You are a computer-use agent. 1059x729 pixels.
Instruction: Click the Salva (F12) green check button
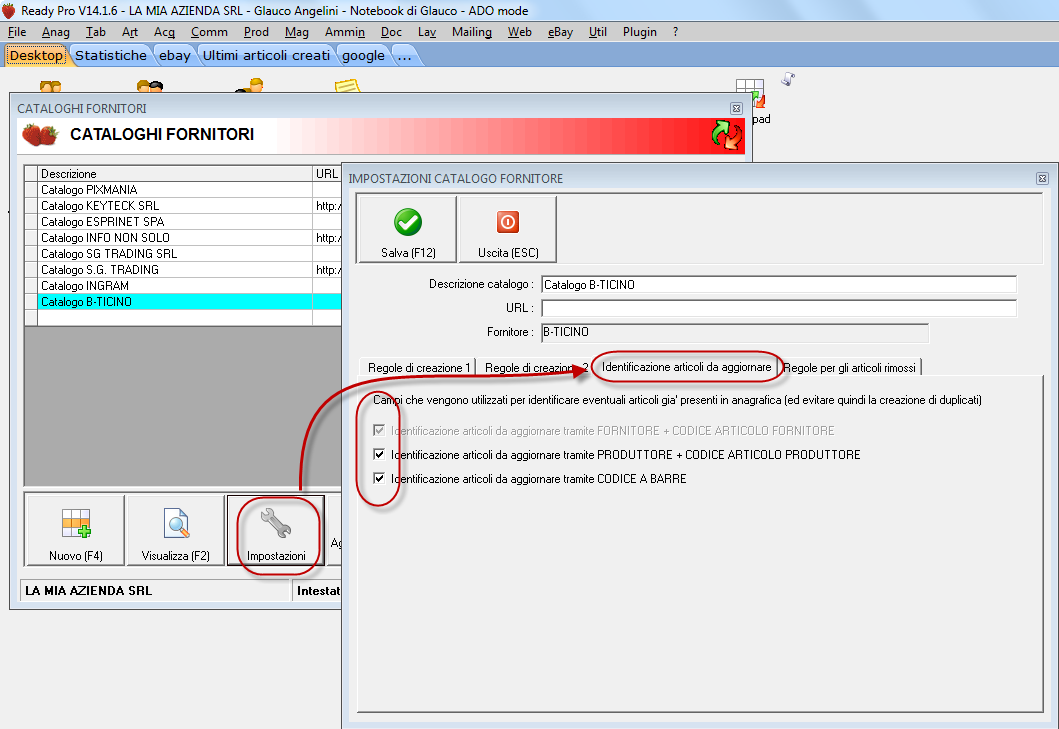tap(407, 229)
